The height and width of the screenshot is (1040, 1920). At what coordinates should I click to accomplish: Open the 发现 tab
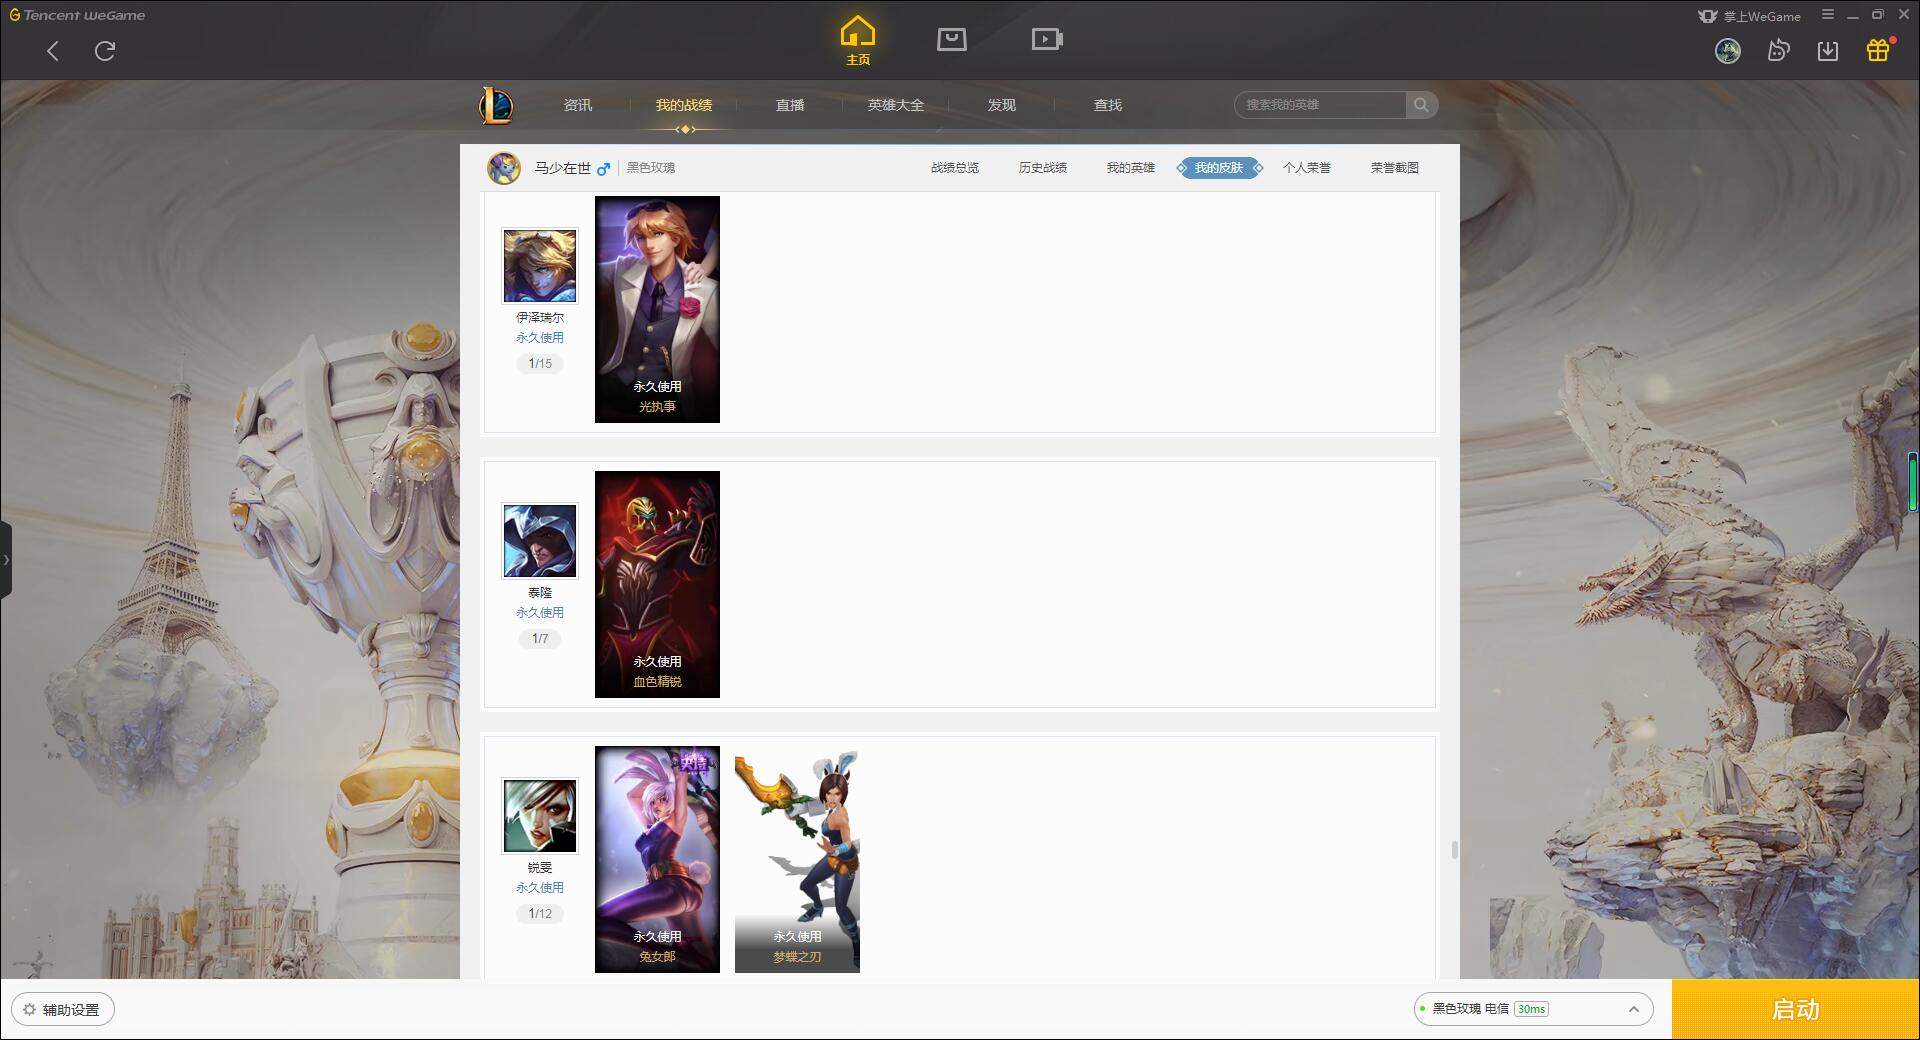click(1002, 105)
